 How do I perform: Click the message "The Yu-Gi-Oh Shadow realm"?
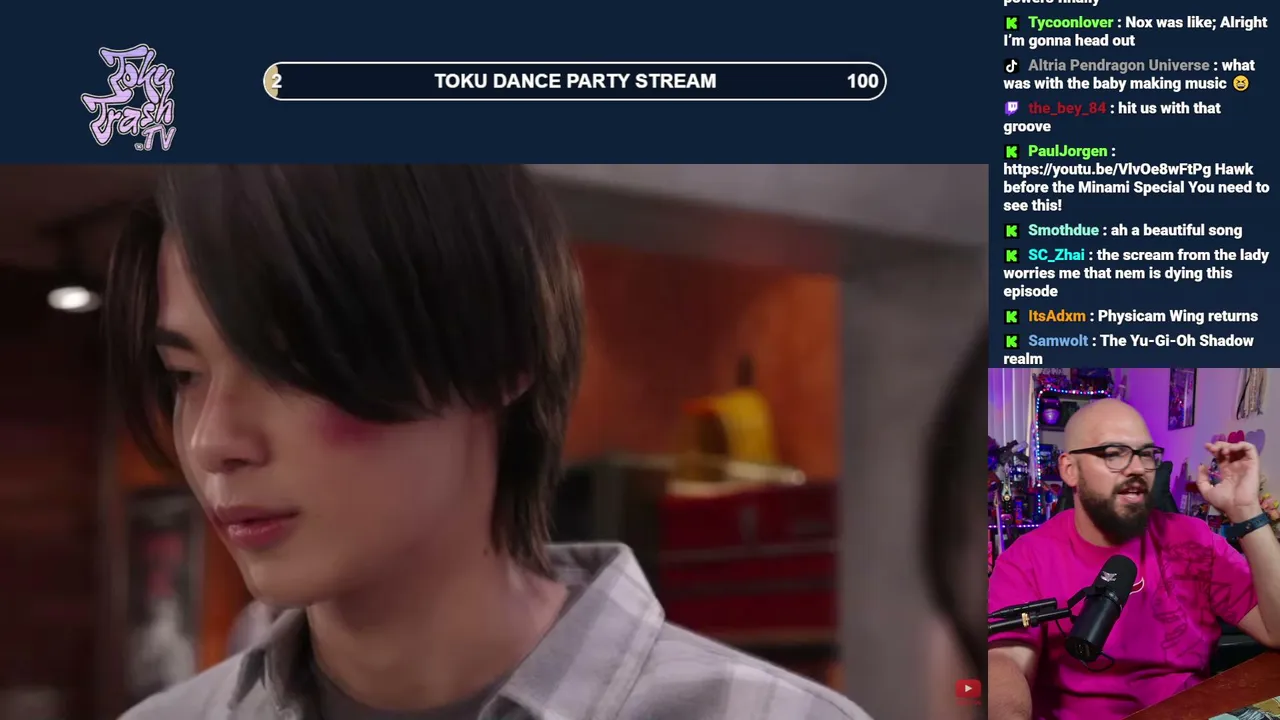click(1129, 350)
